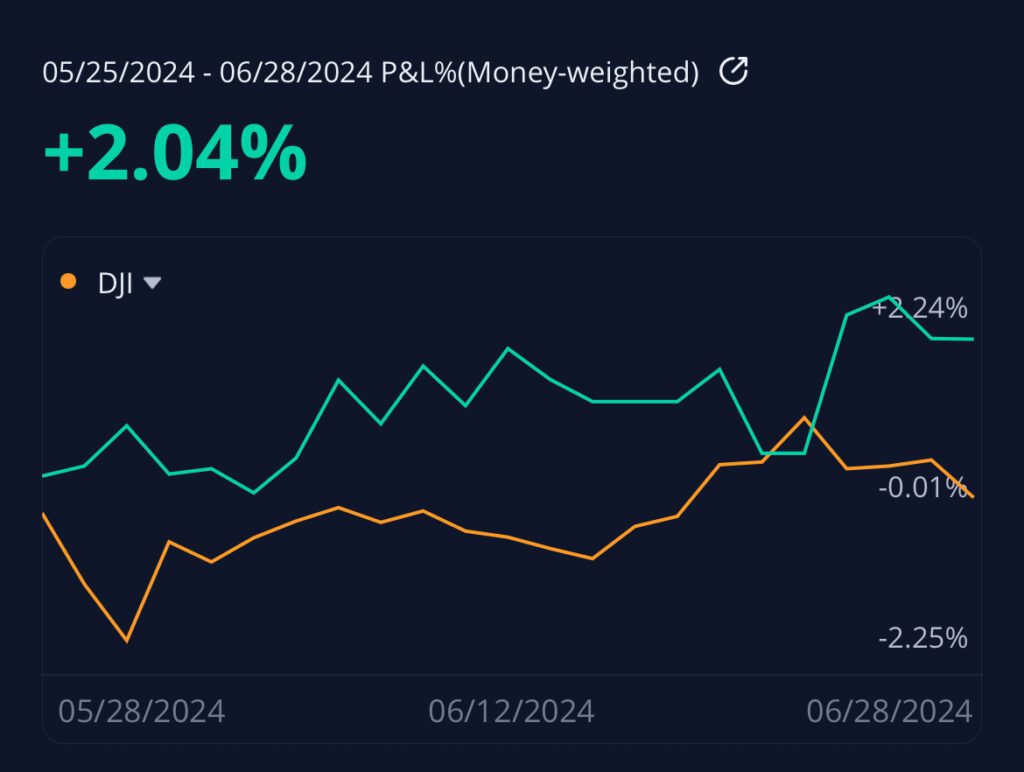Click the share icon beside the P&L% title
Viewport: 1024px width, 772px height.
pyautogui.click(x=734, y=72)
